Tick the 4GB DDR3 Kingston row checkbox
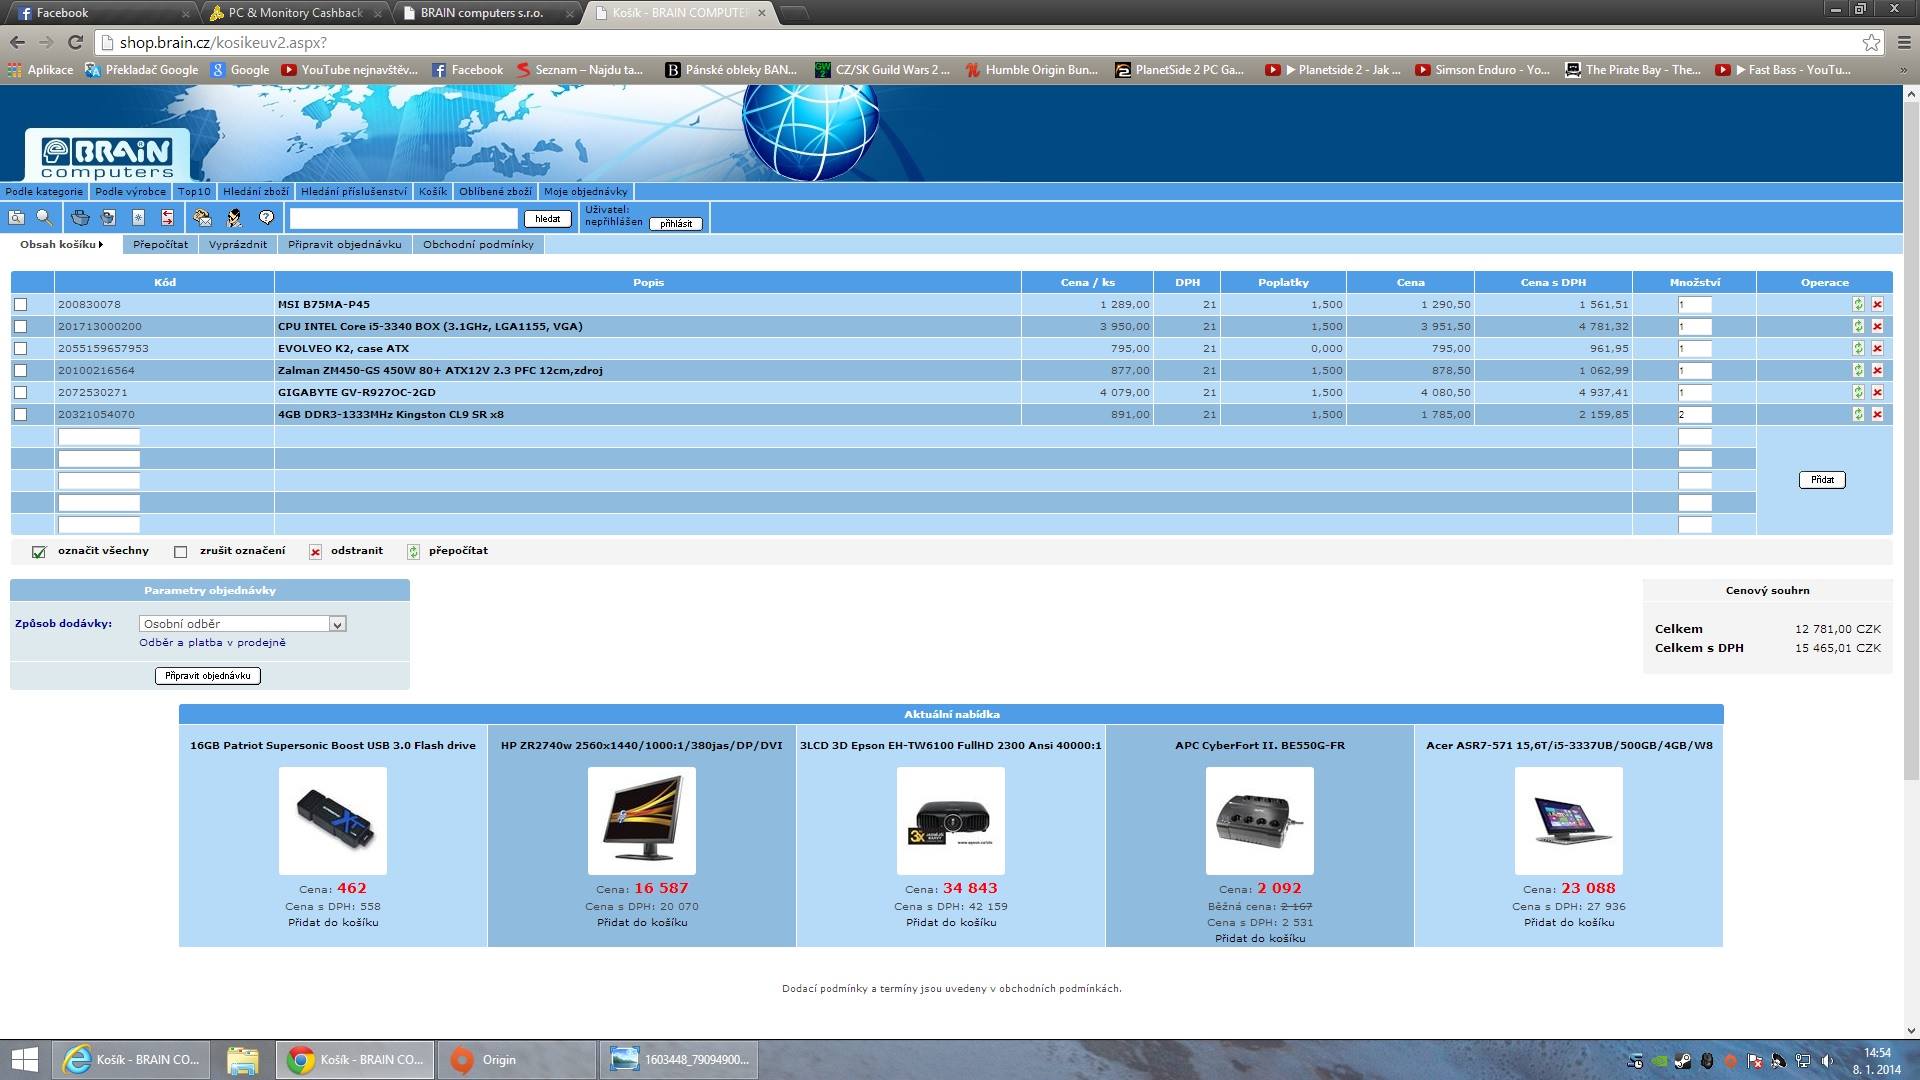Image resolution: width=1920 pixels, height=1080 pixels. coord(20,415)
